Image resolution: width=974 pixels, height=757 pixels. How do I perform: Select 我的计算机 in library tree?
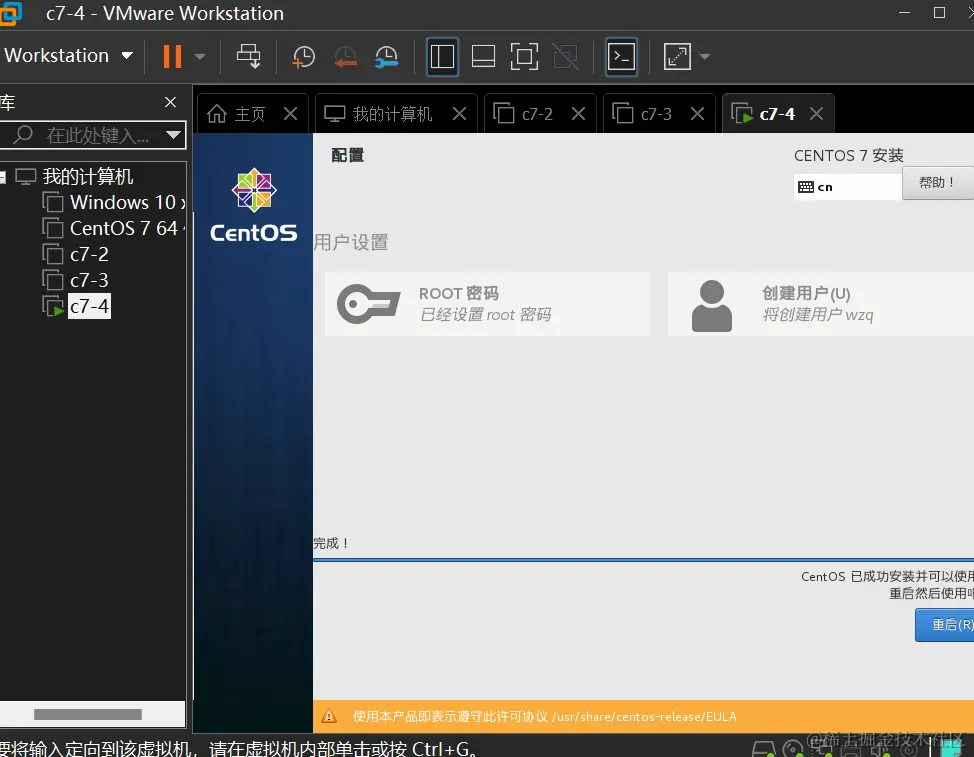(88, 177)
